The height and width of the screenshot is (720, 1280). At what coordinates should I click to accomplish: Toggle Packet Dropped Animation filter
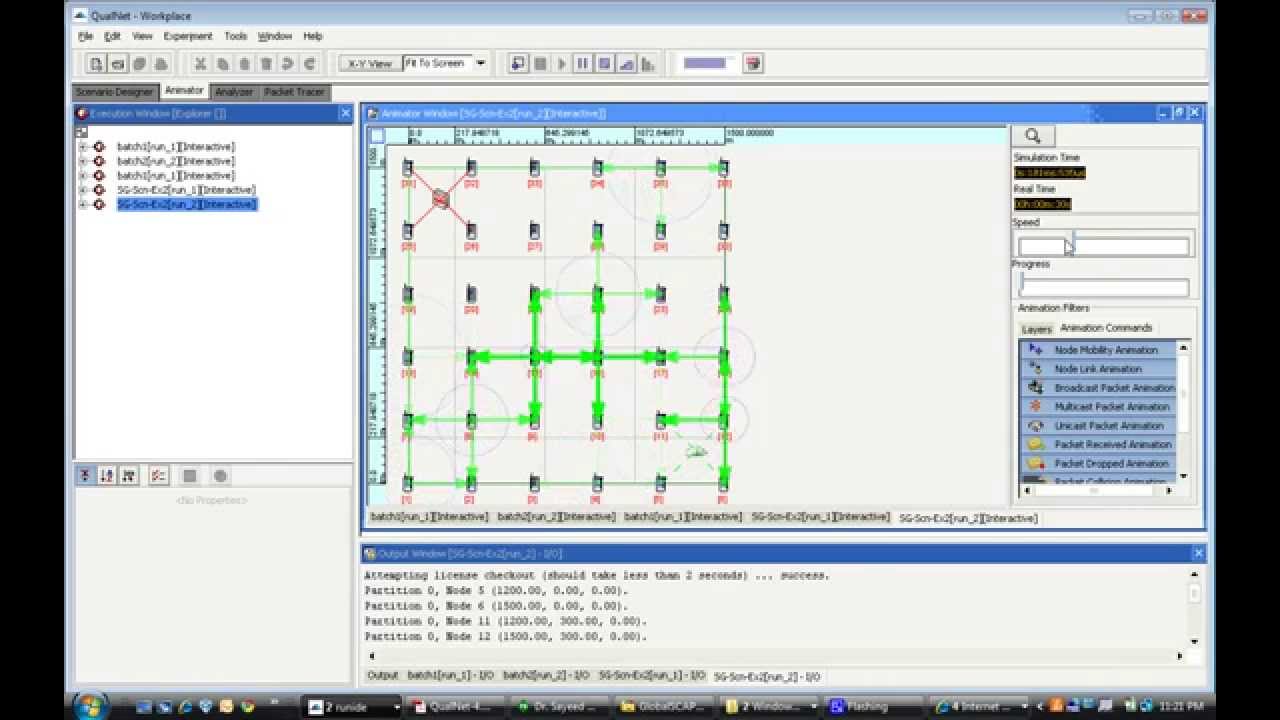pos(1098,464)
